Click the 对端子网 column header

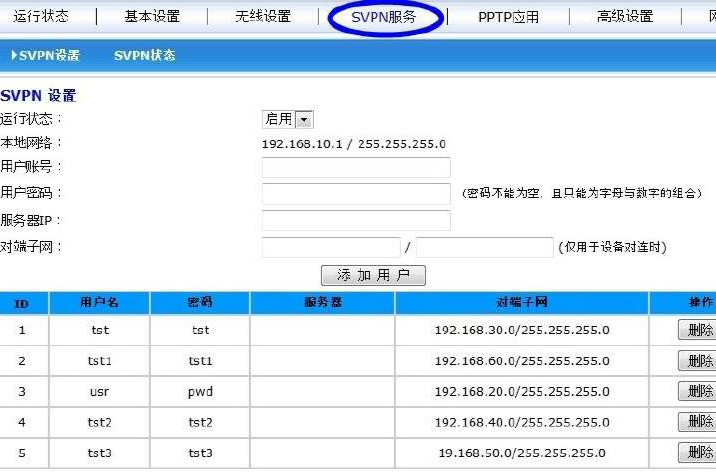pyautogui.click(x=521, y=303)
